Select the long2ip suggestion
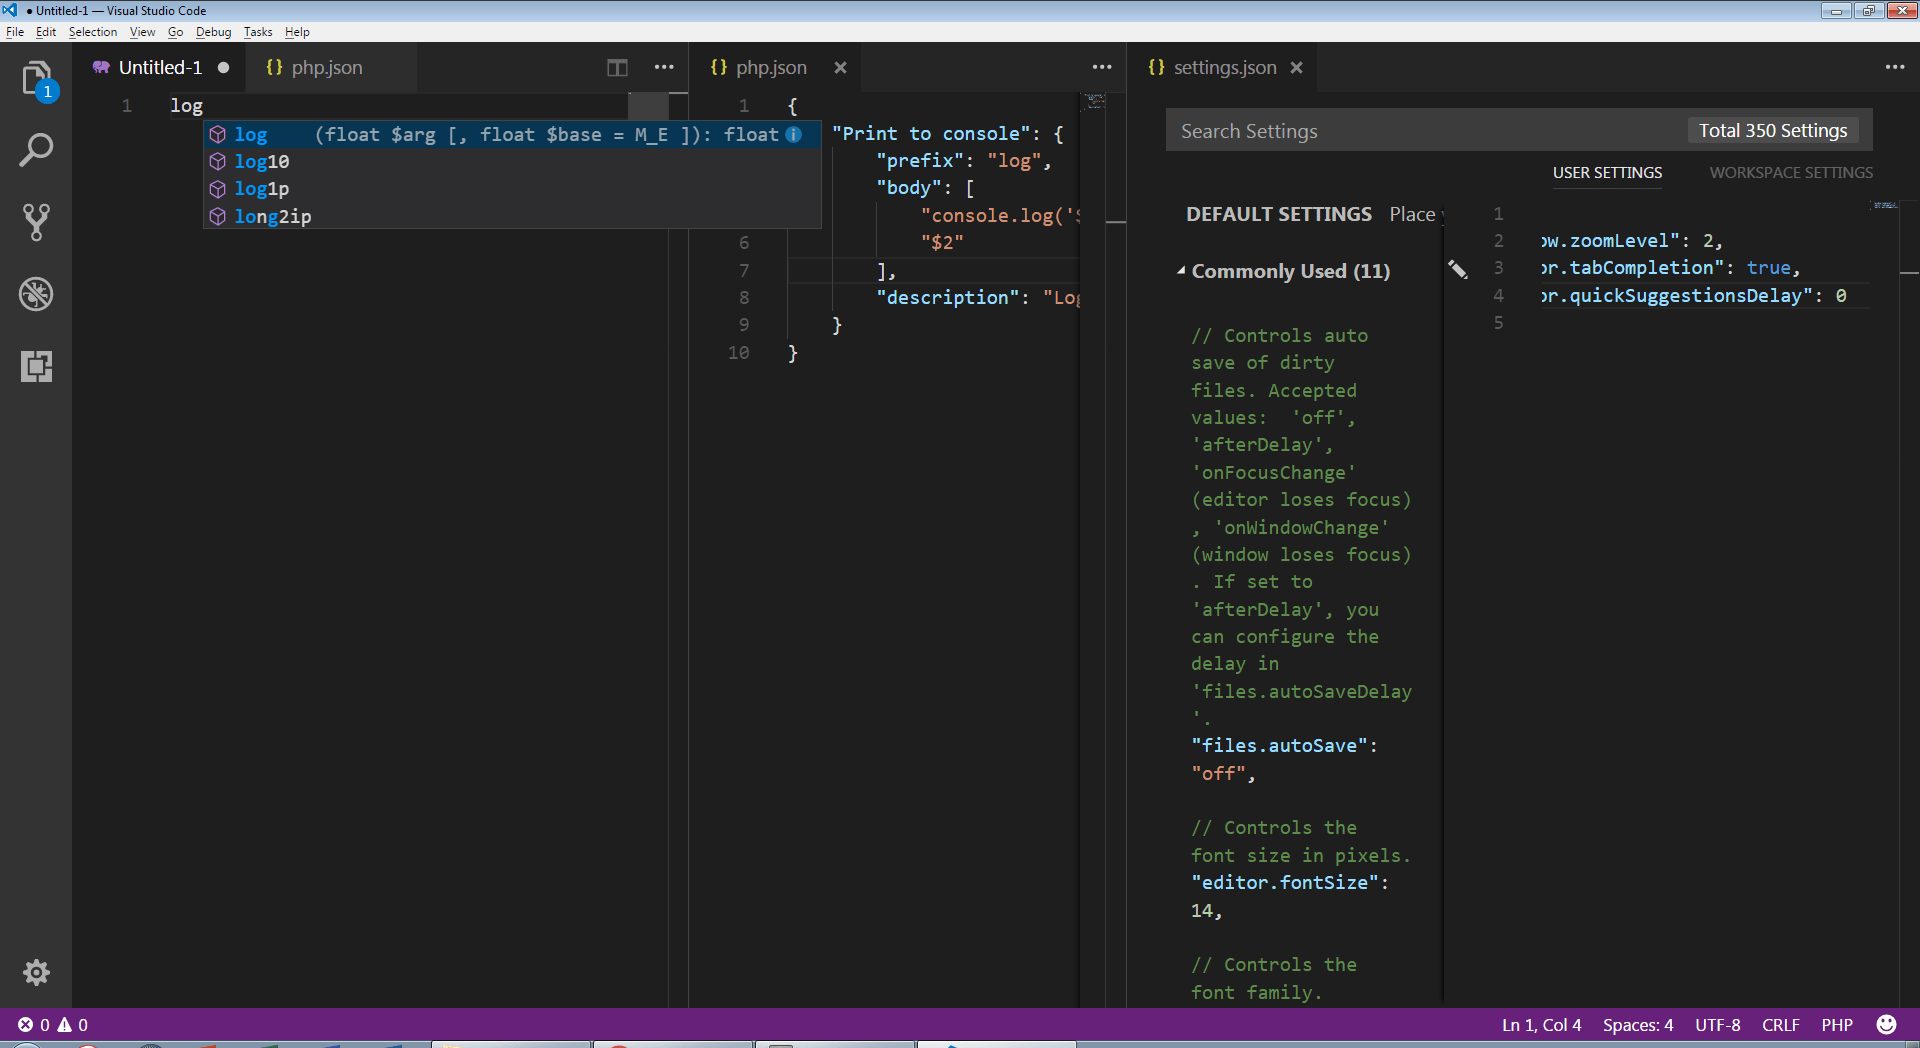This screenshot has height=1048, width=1920. coord(512,216)
